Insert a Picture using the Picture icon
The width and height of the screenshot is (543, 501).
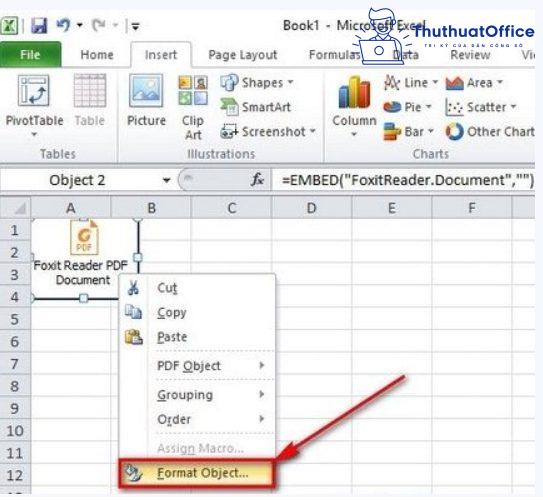pyautogui.click(x=146, y=90)
